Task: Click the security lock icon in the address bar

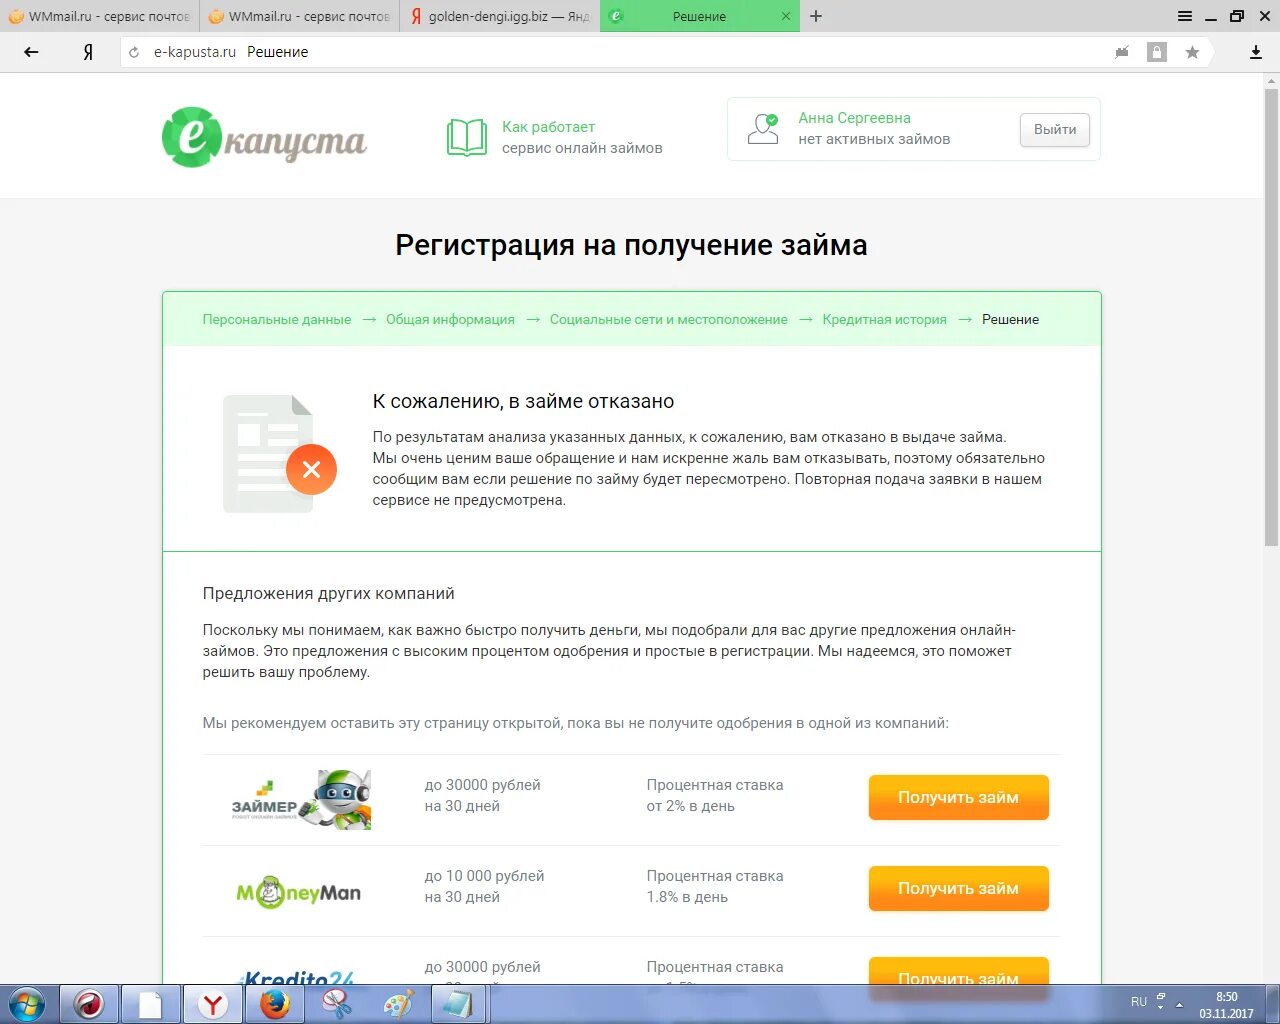Action: 1156,51
